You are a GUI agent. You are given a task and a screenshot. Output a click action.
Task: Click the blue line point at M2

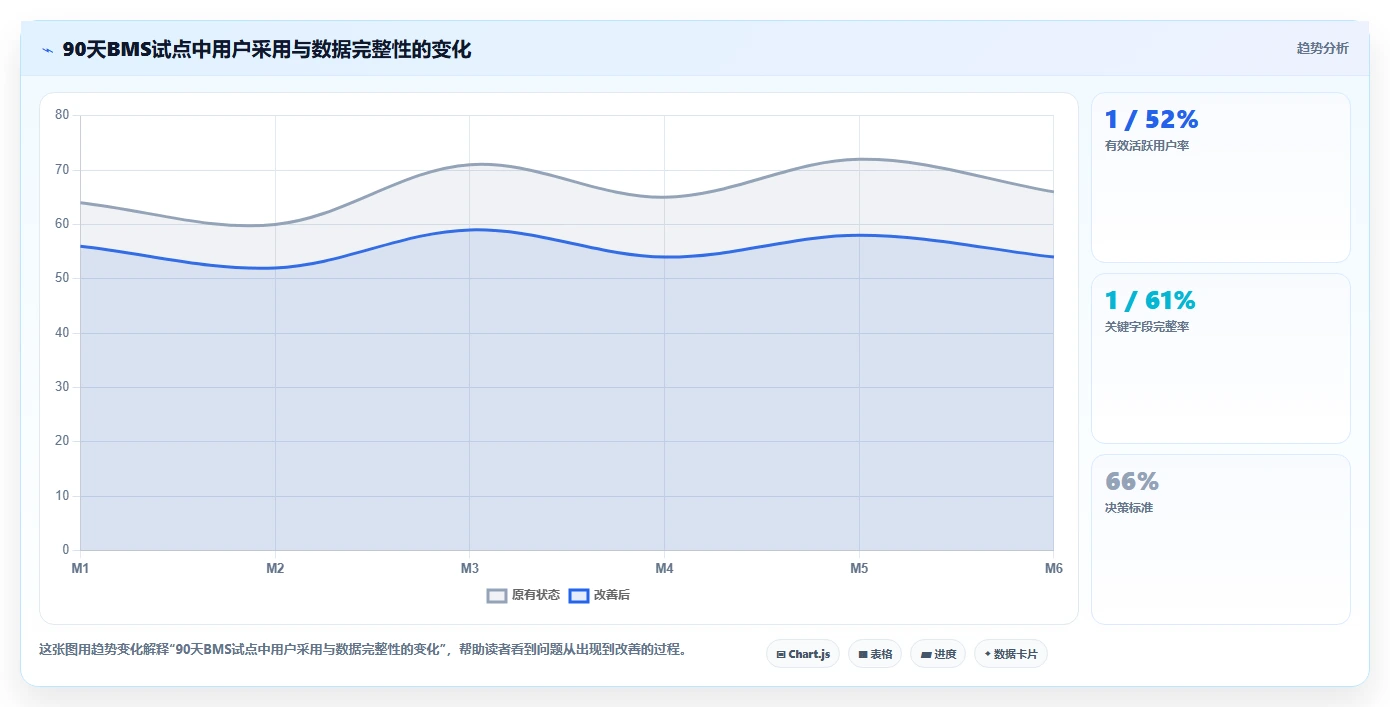point(275,267)
